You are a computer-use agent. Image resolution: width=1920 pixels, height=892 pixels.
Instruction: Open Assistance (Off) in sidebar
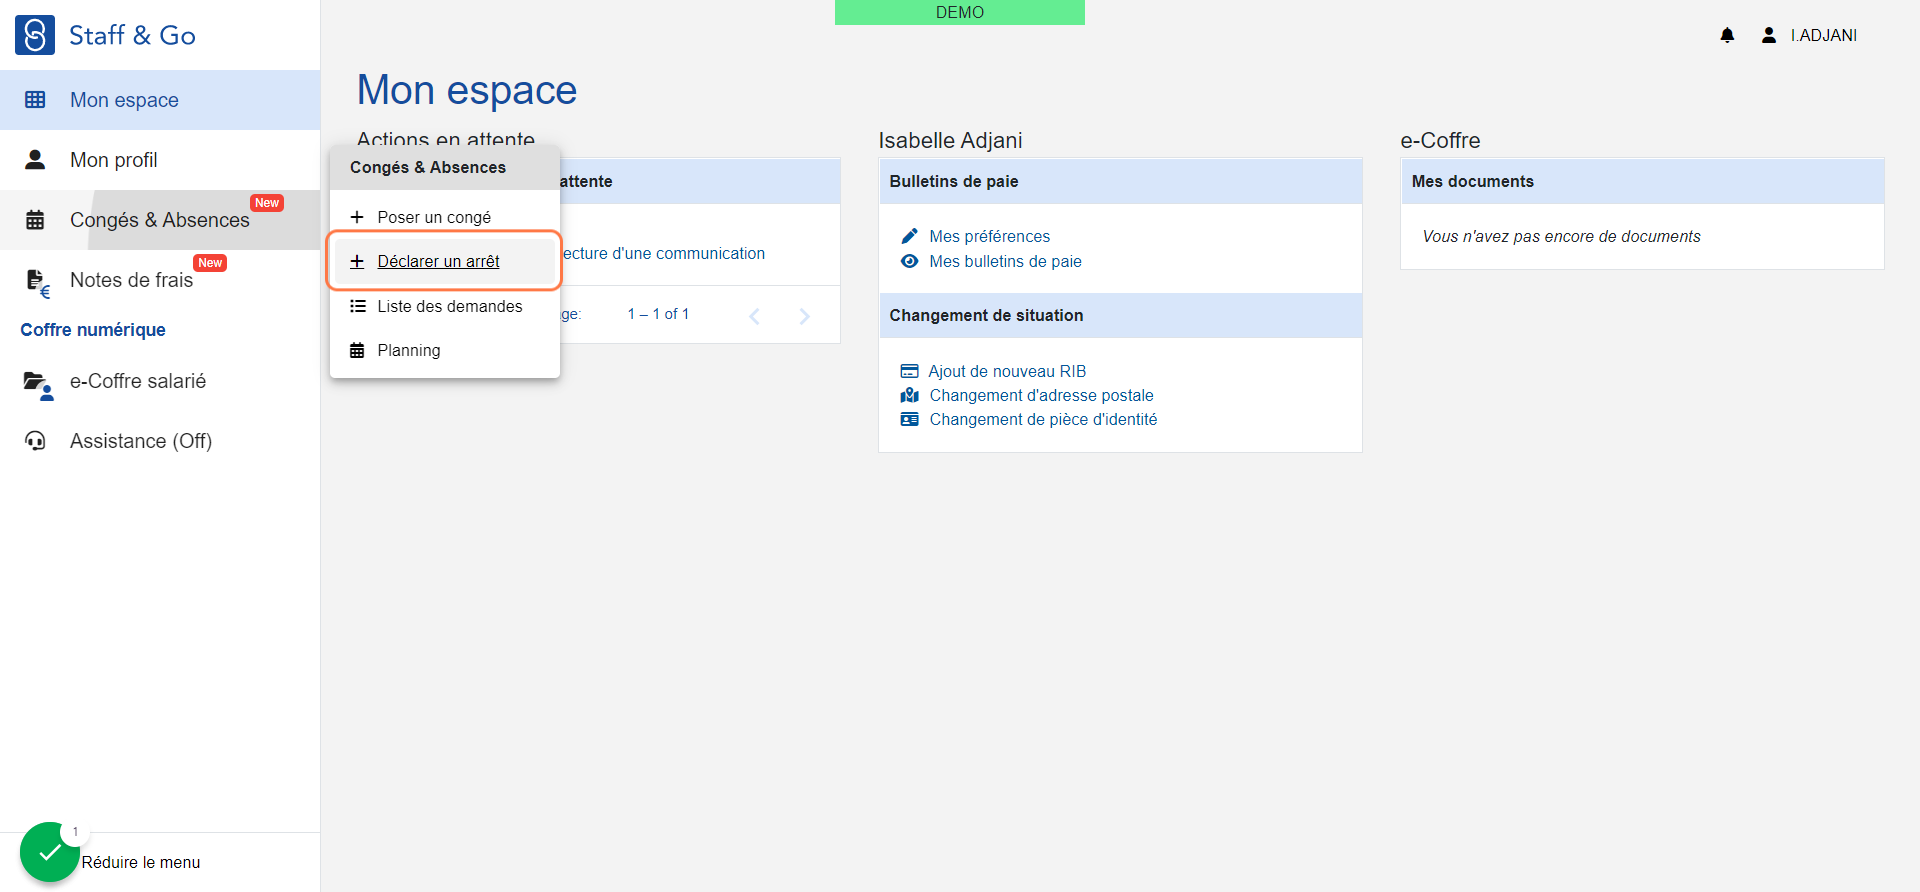coord(160,441)
